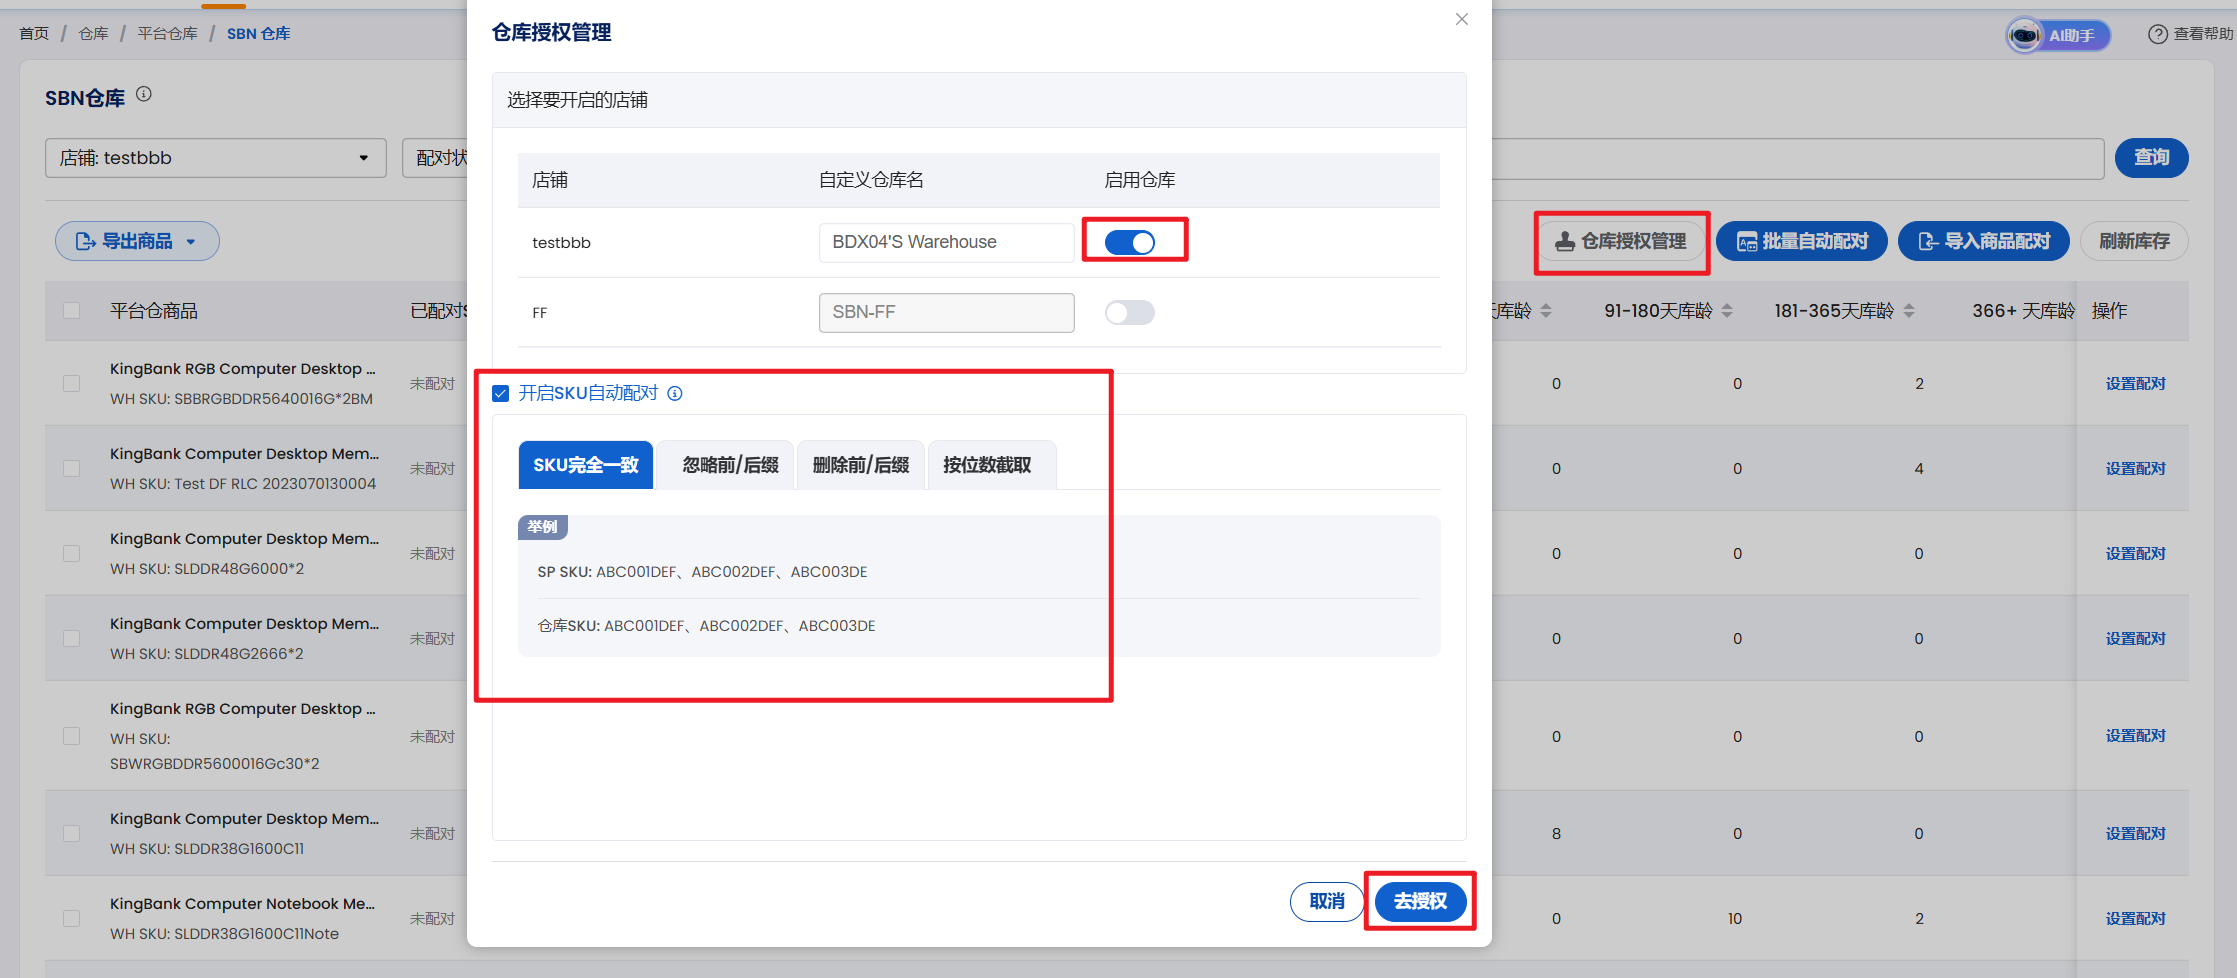Click the 去授权 button
The image size is (2237, 978).
pos(1420,901)
